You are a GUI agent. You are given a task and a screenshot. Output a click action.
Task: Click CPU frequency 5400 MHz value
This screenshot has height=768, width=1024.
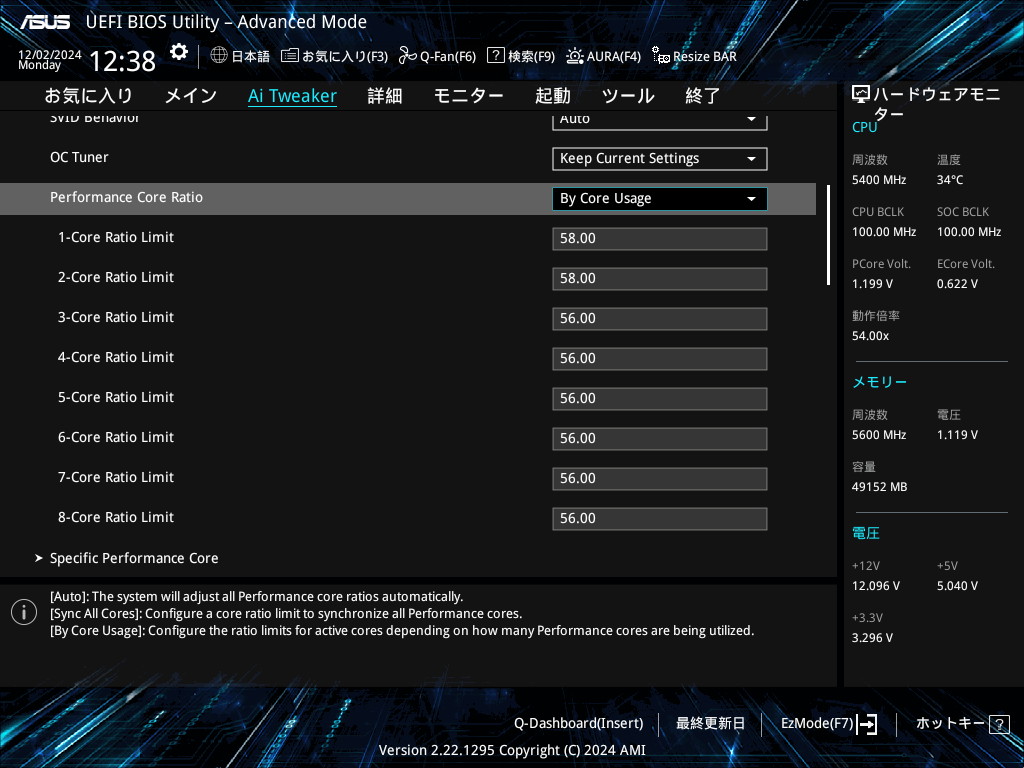[x=879, y=180]
